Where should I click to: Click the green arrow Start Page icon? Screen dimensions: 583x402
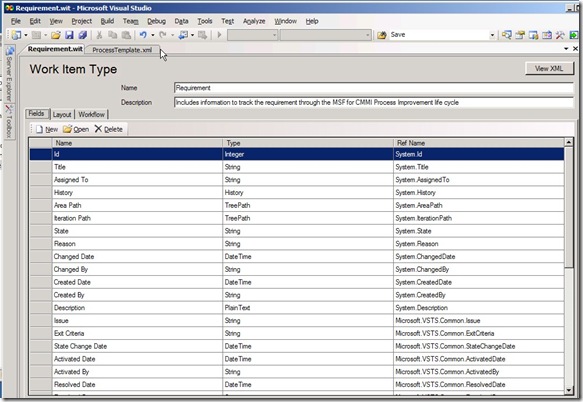click(x=574, y=35)
